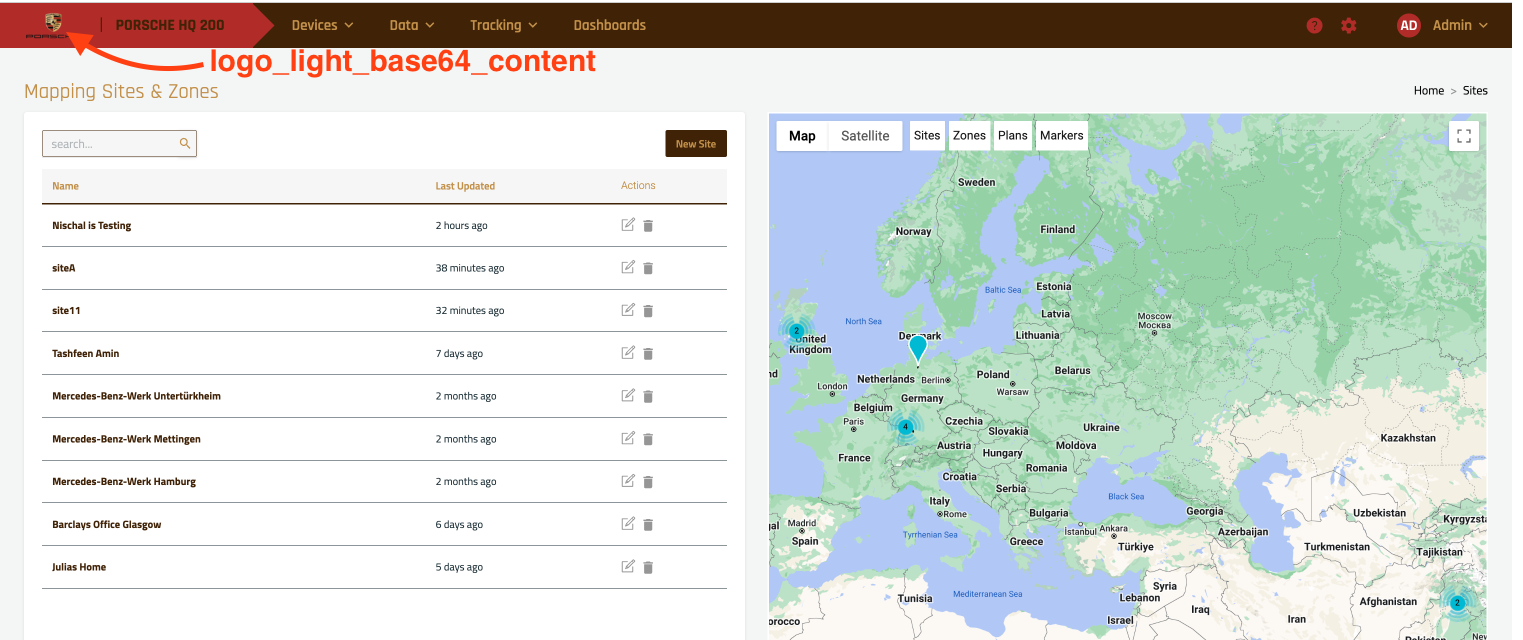Viewport: 1523px width, 640px height.
Task: Open the Dashboards menu item
Action: pyautogui.click(x=609, y=25)
